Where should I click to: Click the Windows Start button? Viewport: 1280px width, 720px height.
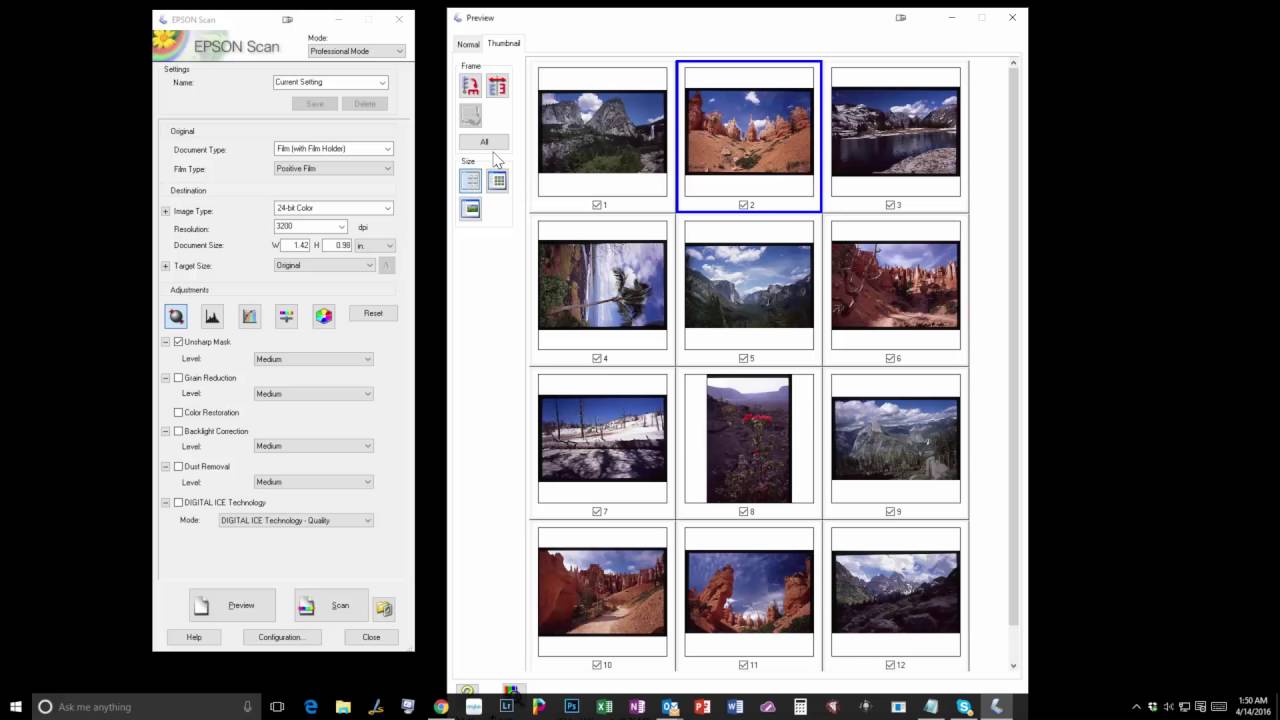point(16,706)
